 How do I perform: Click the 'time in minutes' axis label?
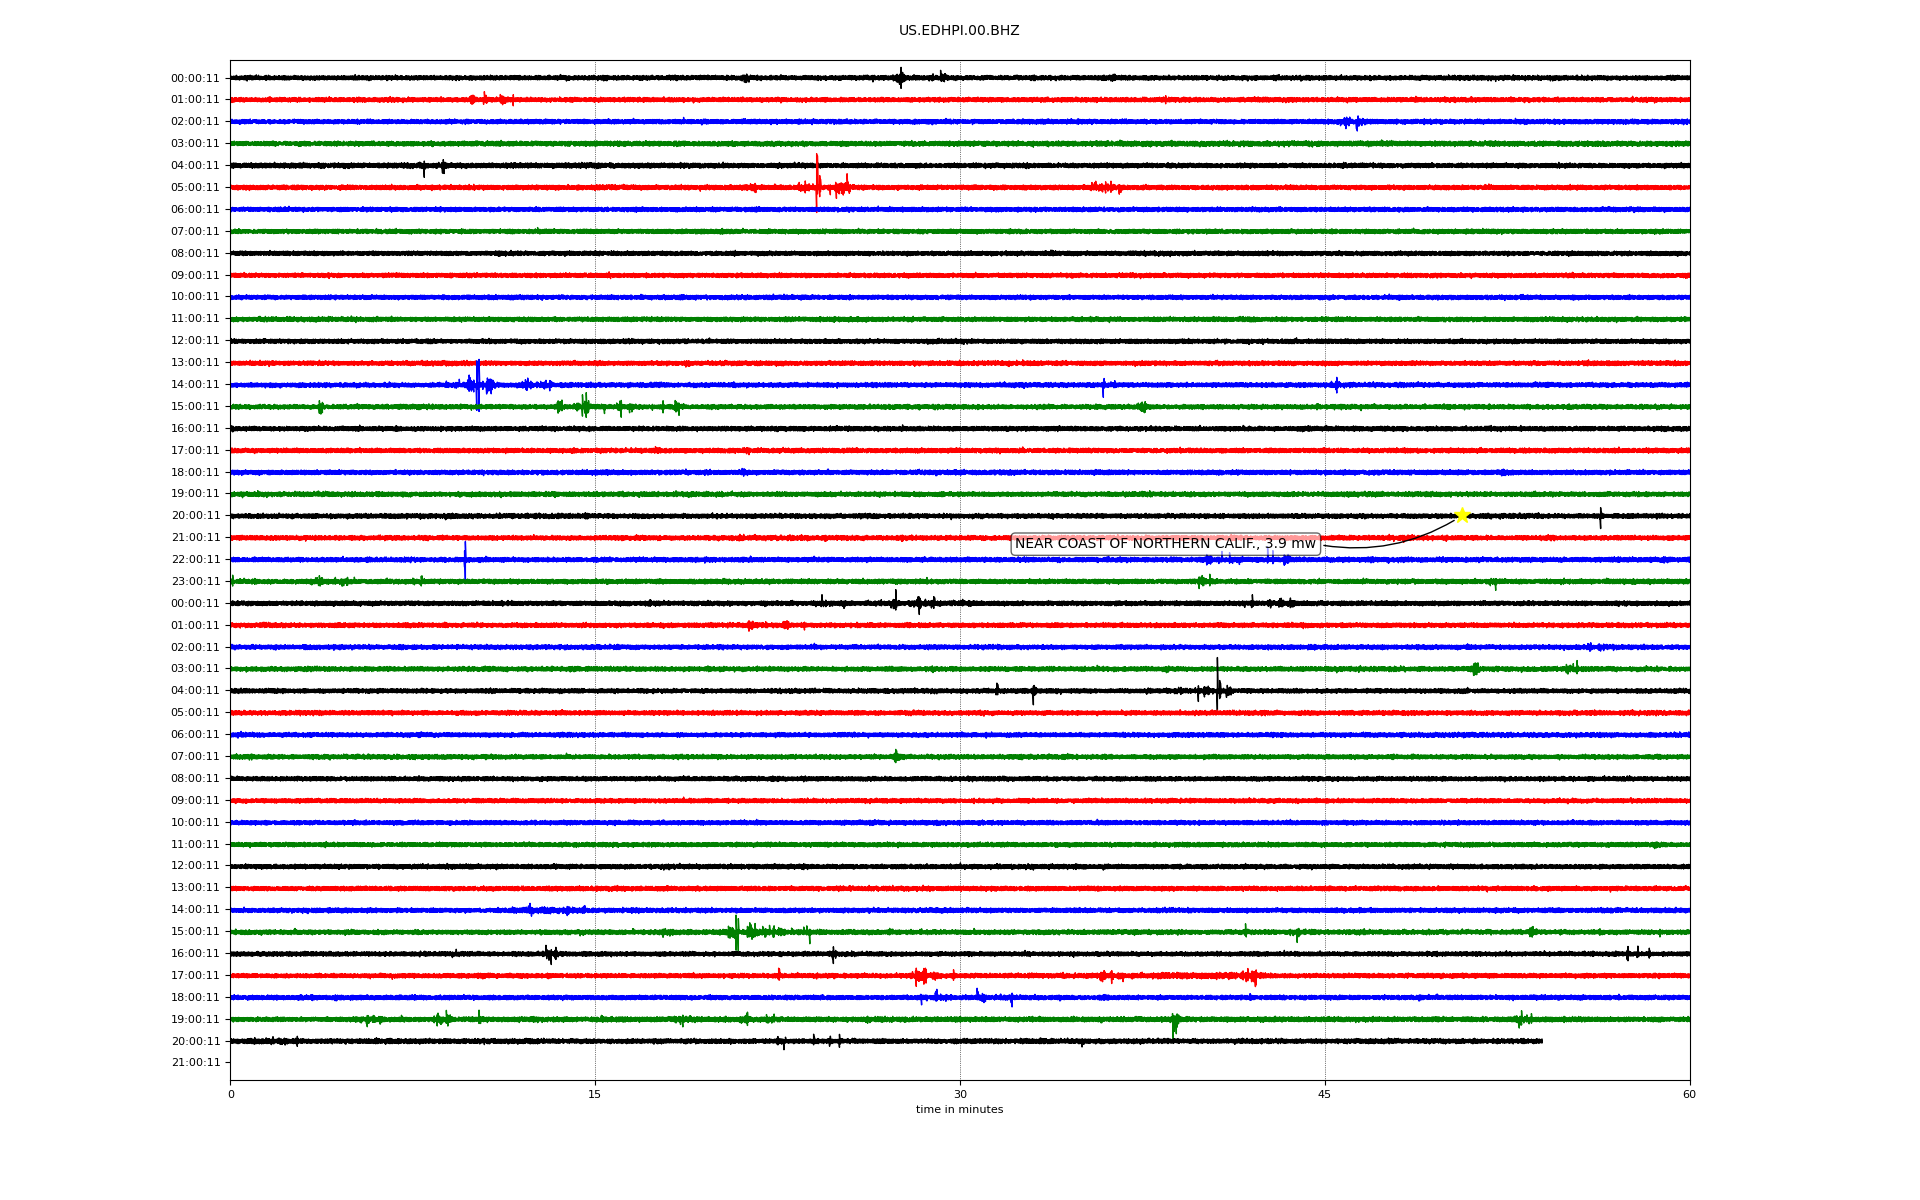[959, 1110]
